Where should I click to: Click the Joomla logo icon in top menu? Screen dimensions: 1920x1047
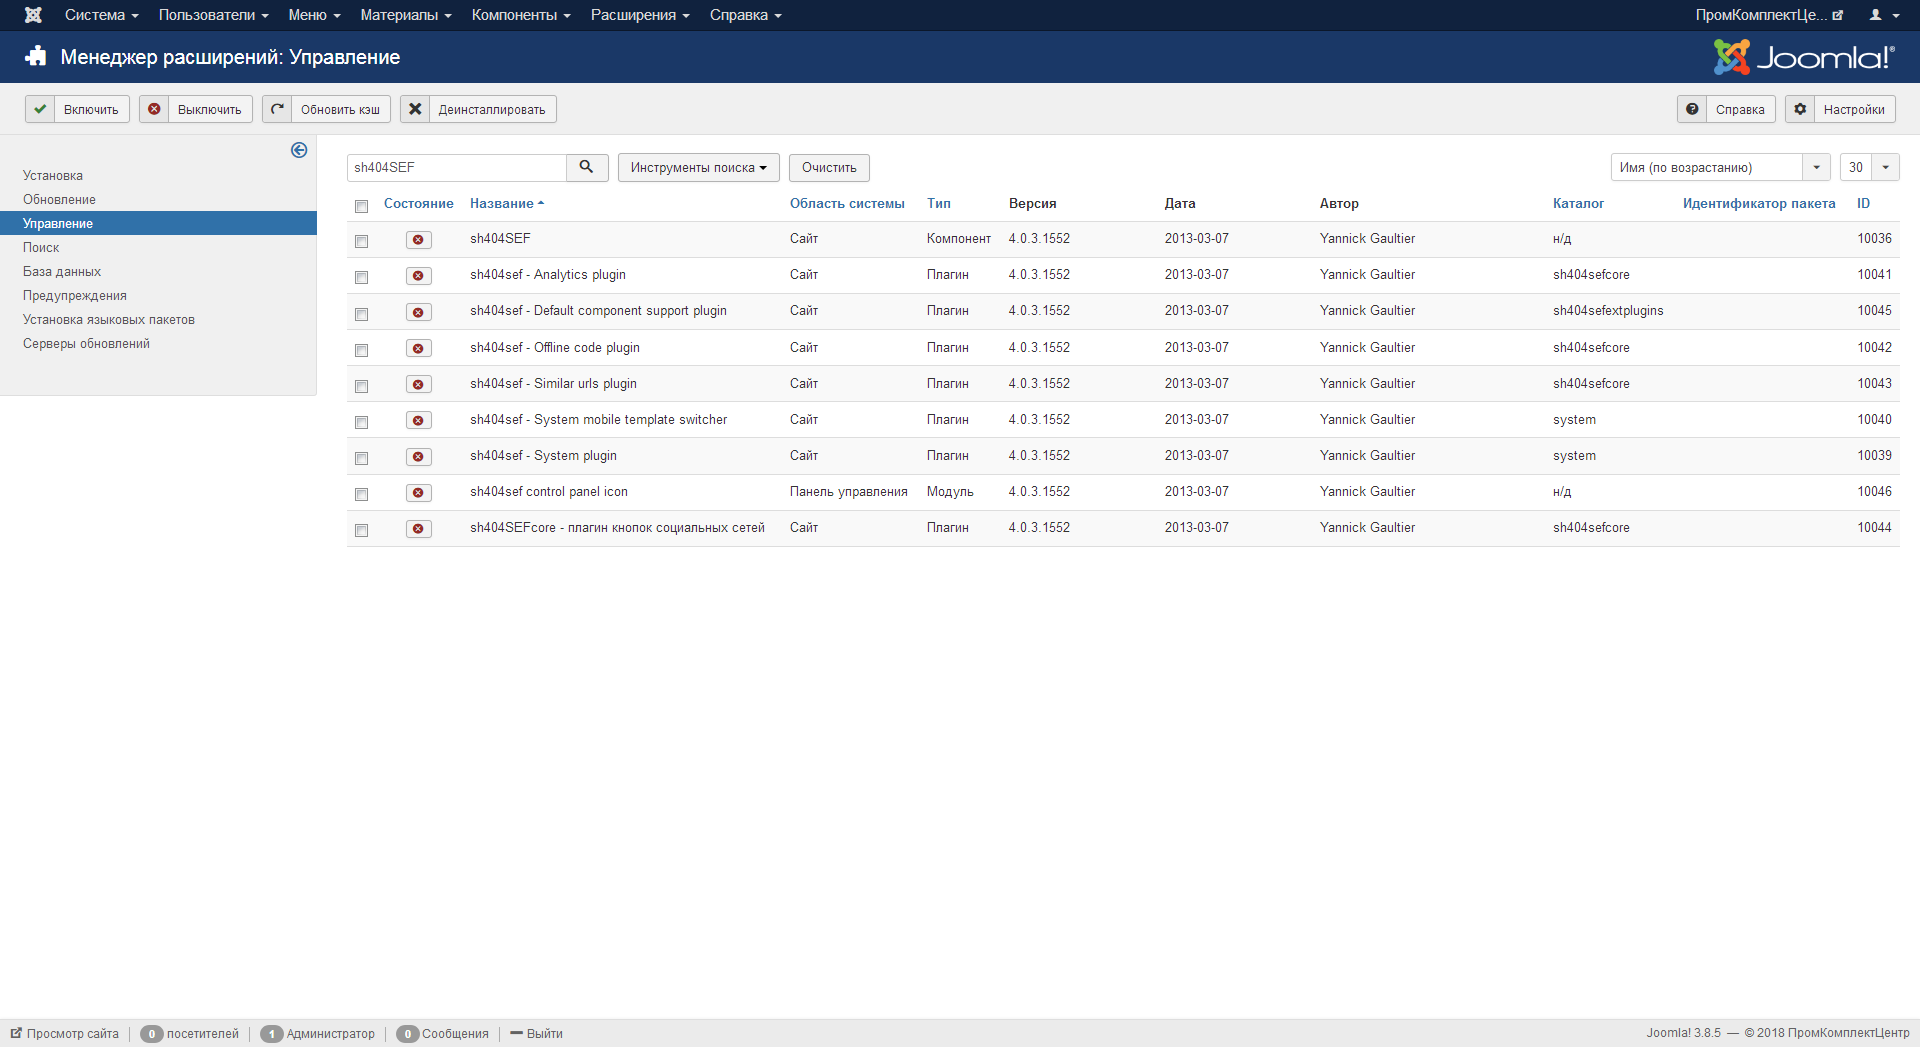pyautogui.click(x=33, y=15)
